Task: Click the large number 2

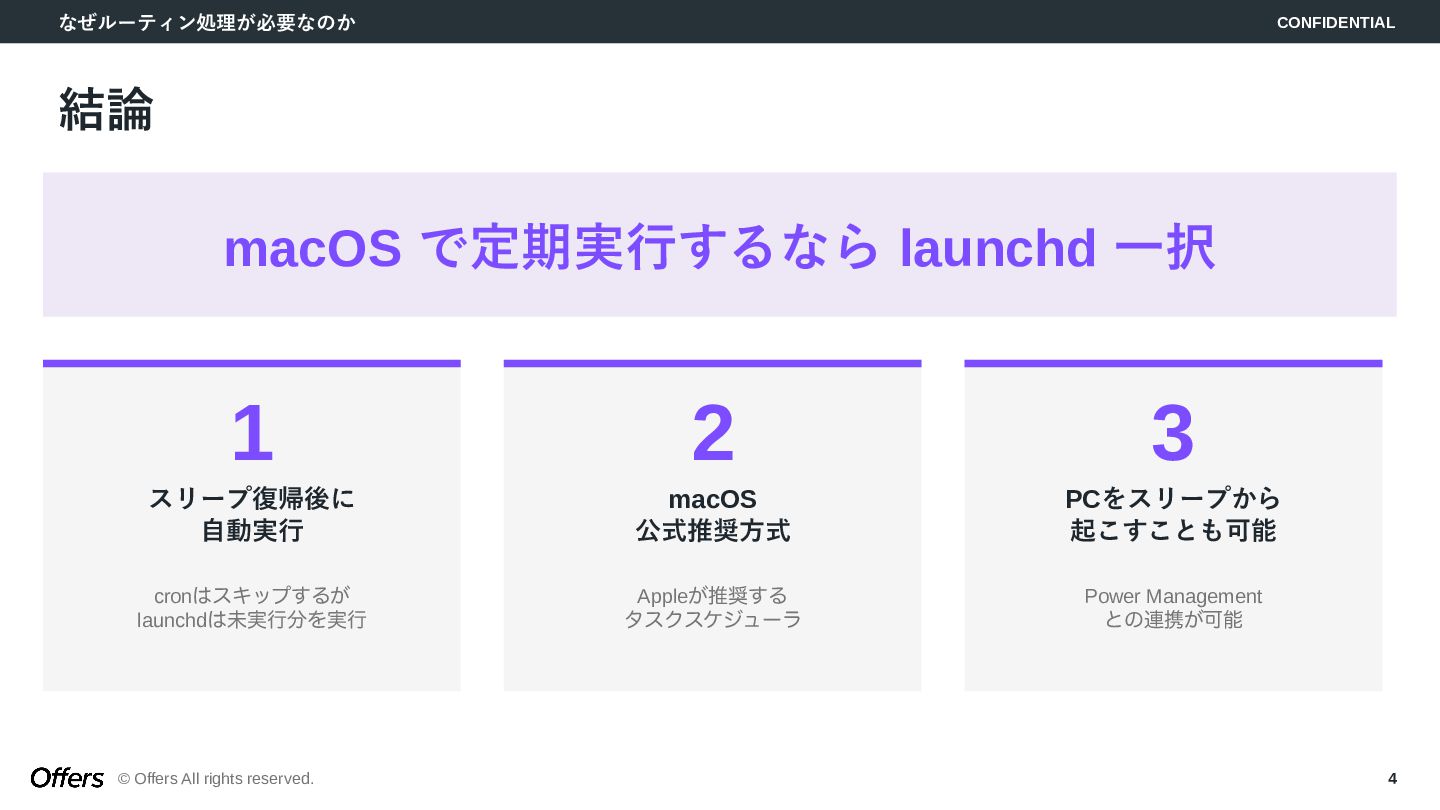Action: [x=713, y=433]
